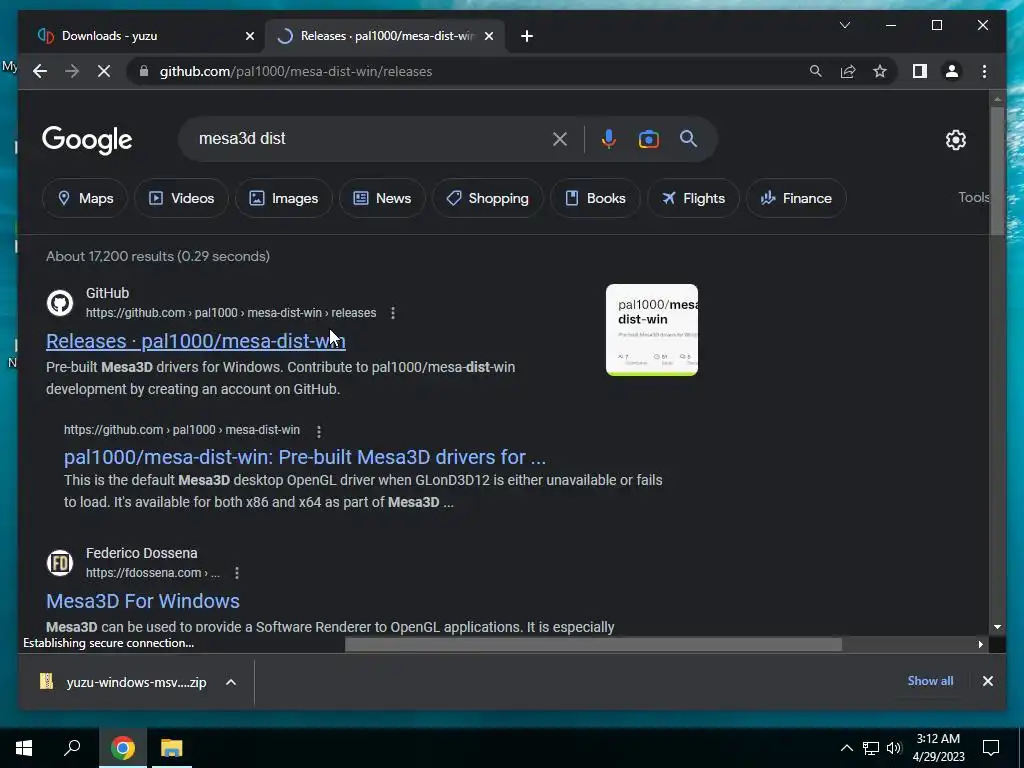Show all downloads
This screenshot has height=768, width=1024.
pyautogui.click(x=930, y=680)
